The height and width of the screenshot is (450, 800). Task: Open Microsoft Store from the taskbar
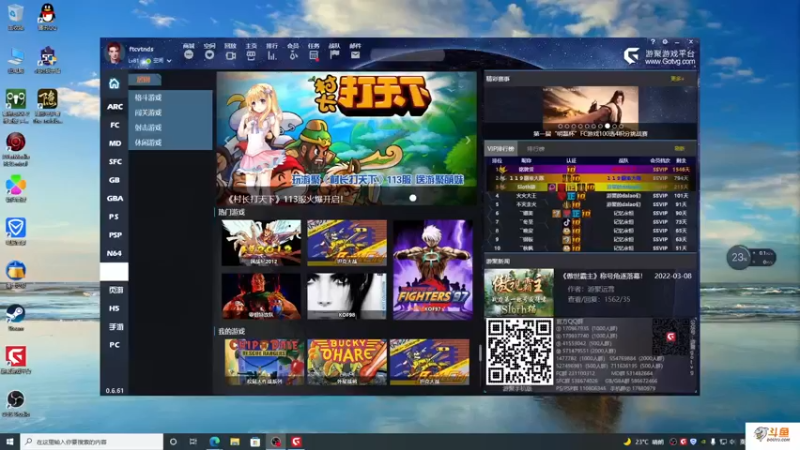click(255, 441)
